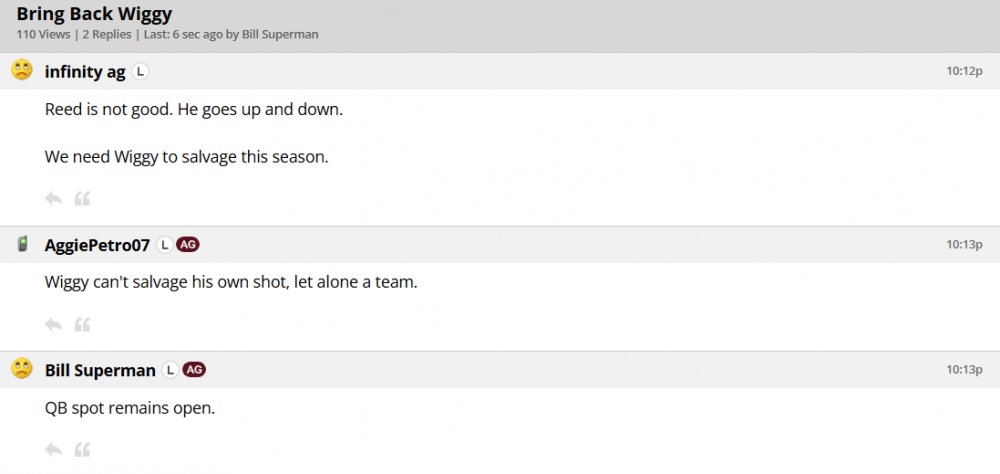The height and width of the screenshot is (474, 1000).
Task: Click frowning emoji beside Bill Superman
Action: [x=22, y=369]
